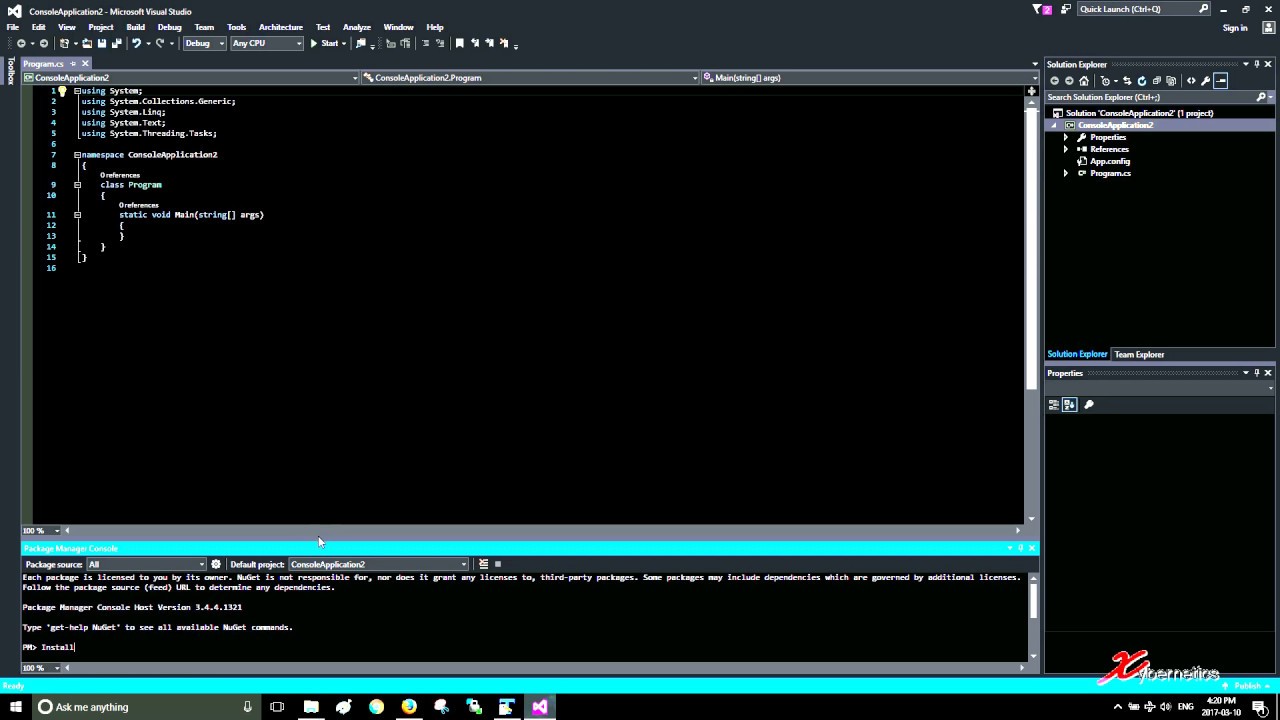Click the Alphabetical sort icon in Properties
Image resolution: width=1280 pixels, height=720 pixels.
coord(1069,405)
